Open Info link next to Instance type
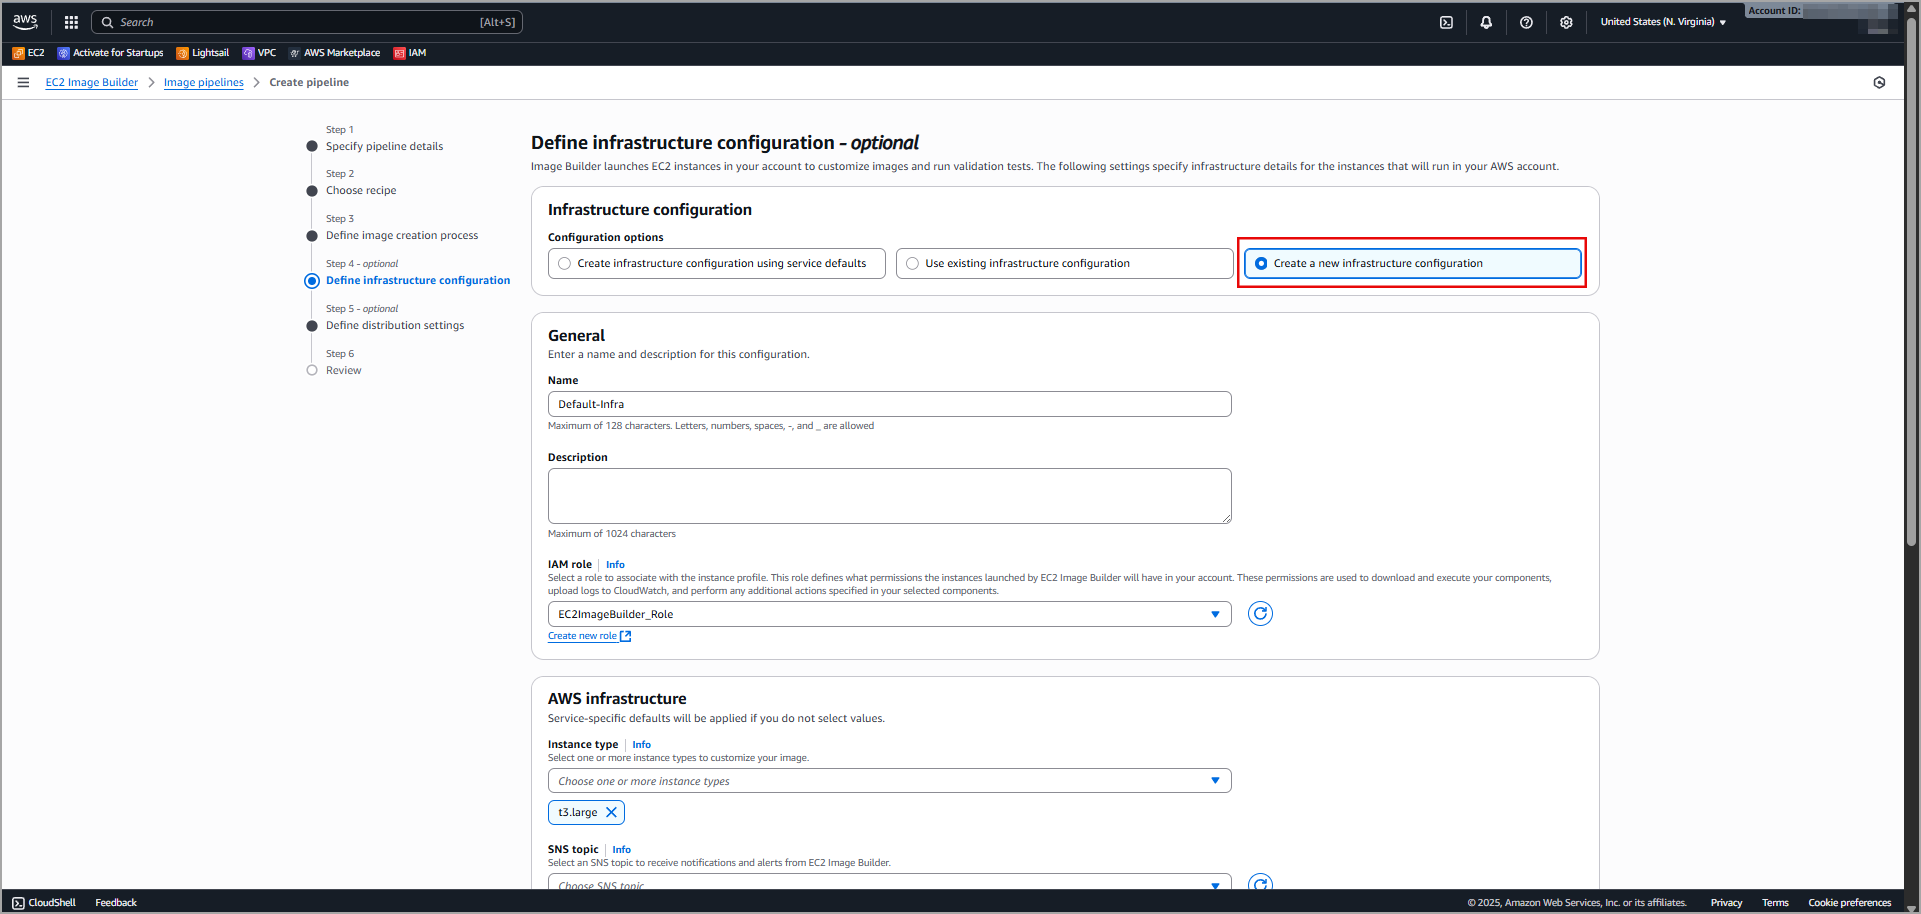 tap(642, 745)
